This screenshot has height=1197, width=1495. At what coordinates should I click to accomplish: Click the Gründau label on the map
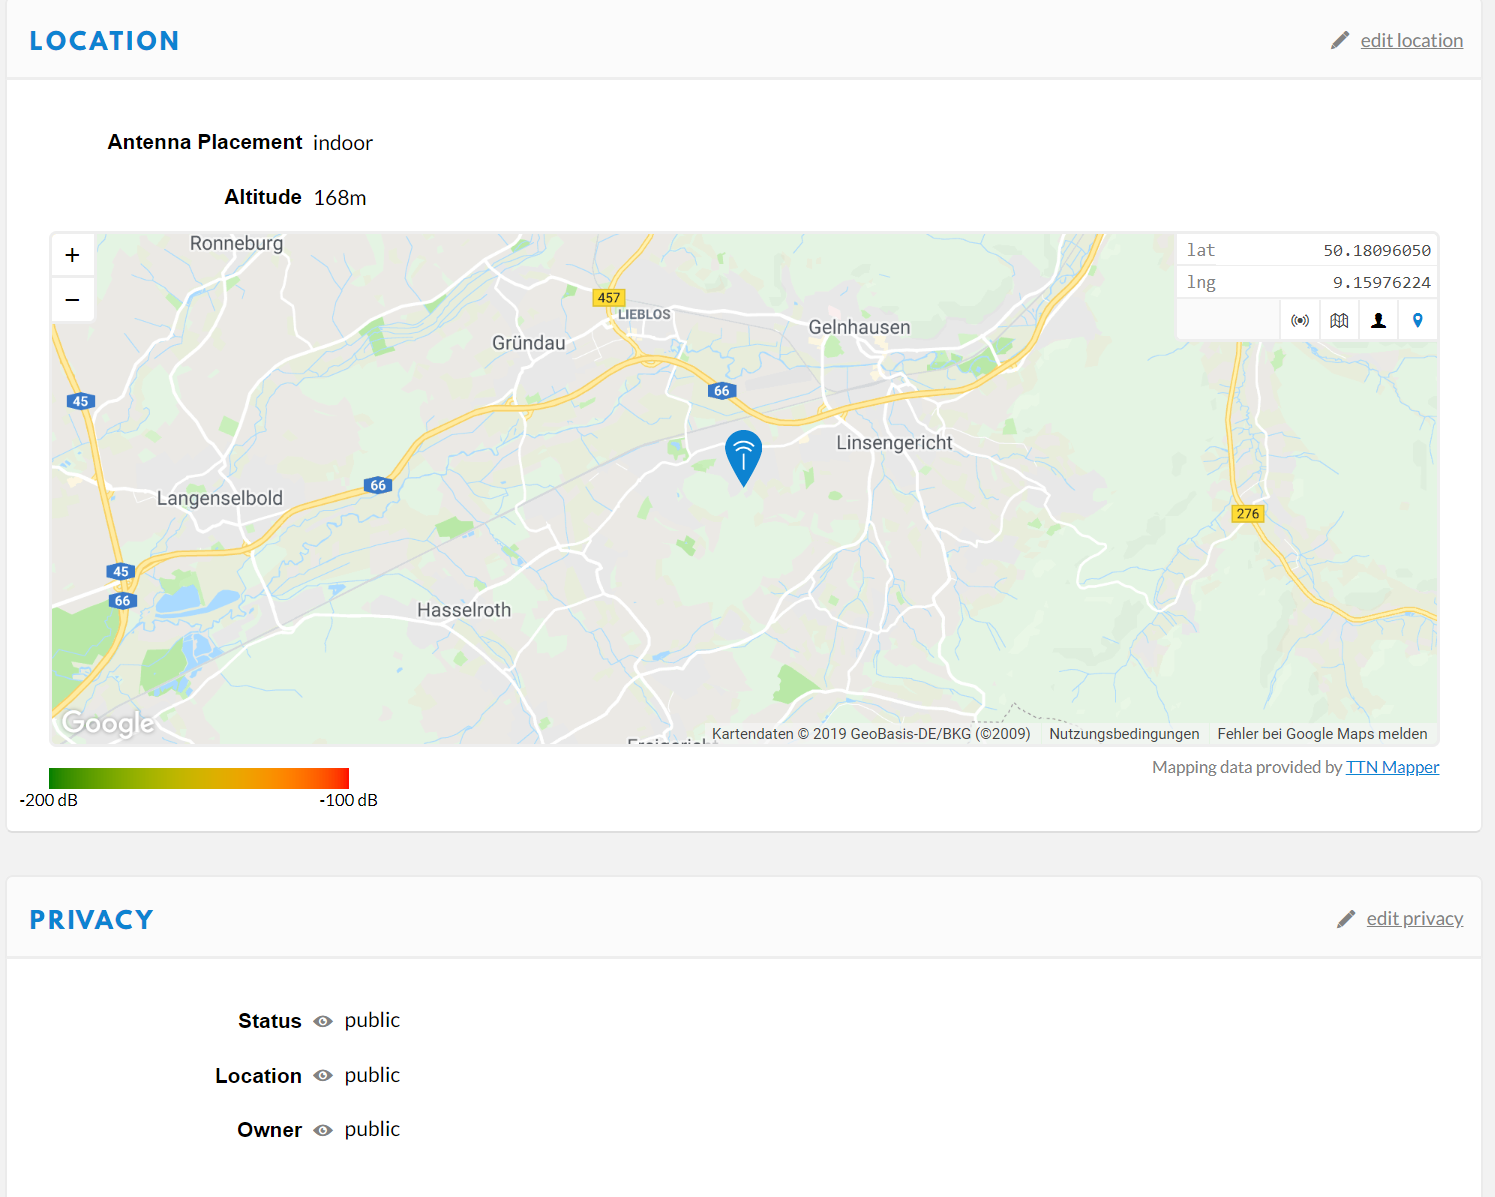(528, 343)
